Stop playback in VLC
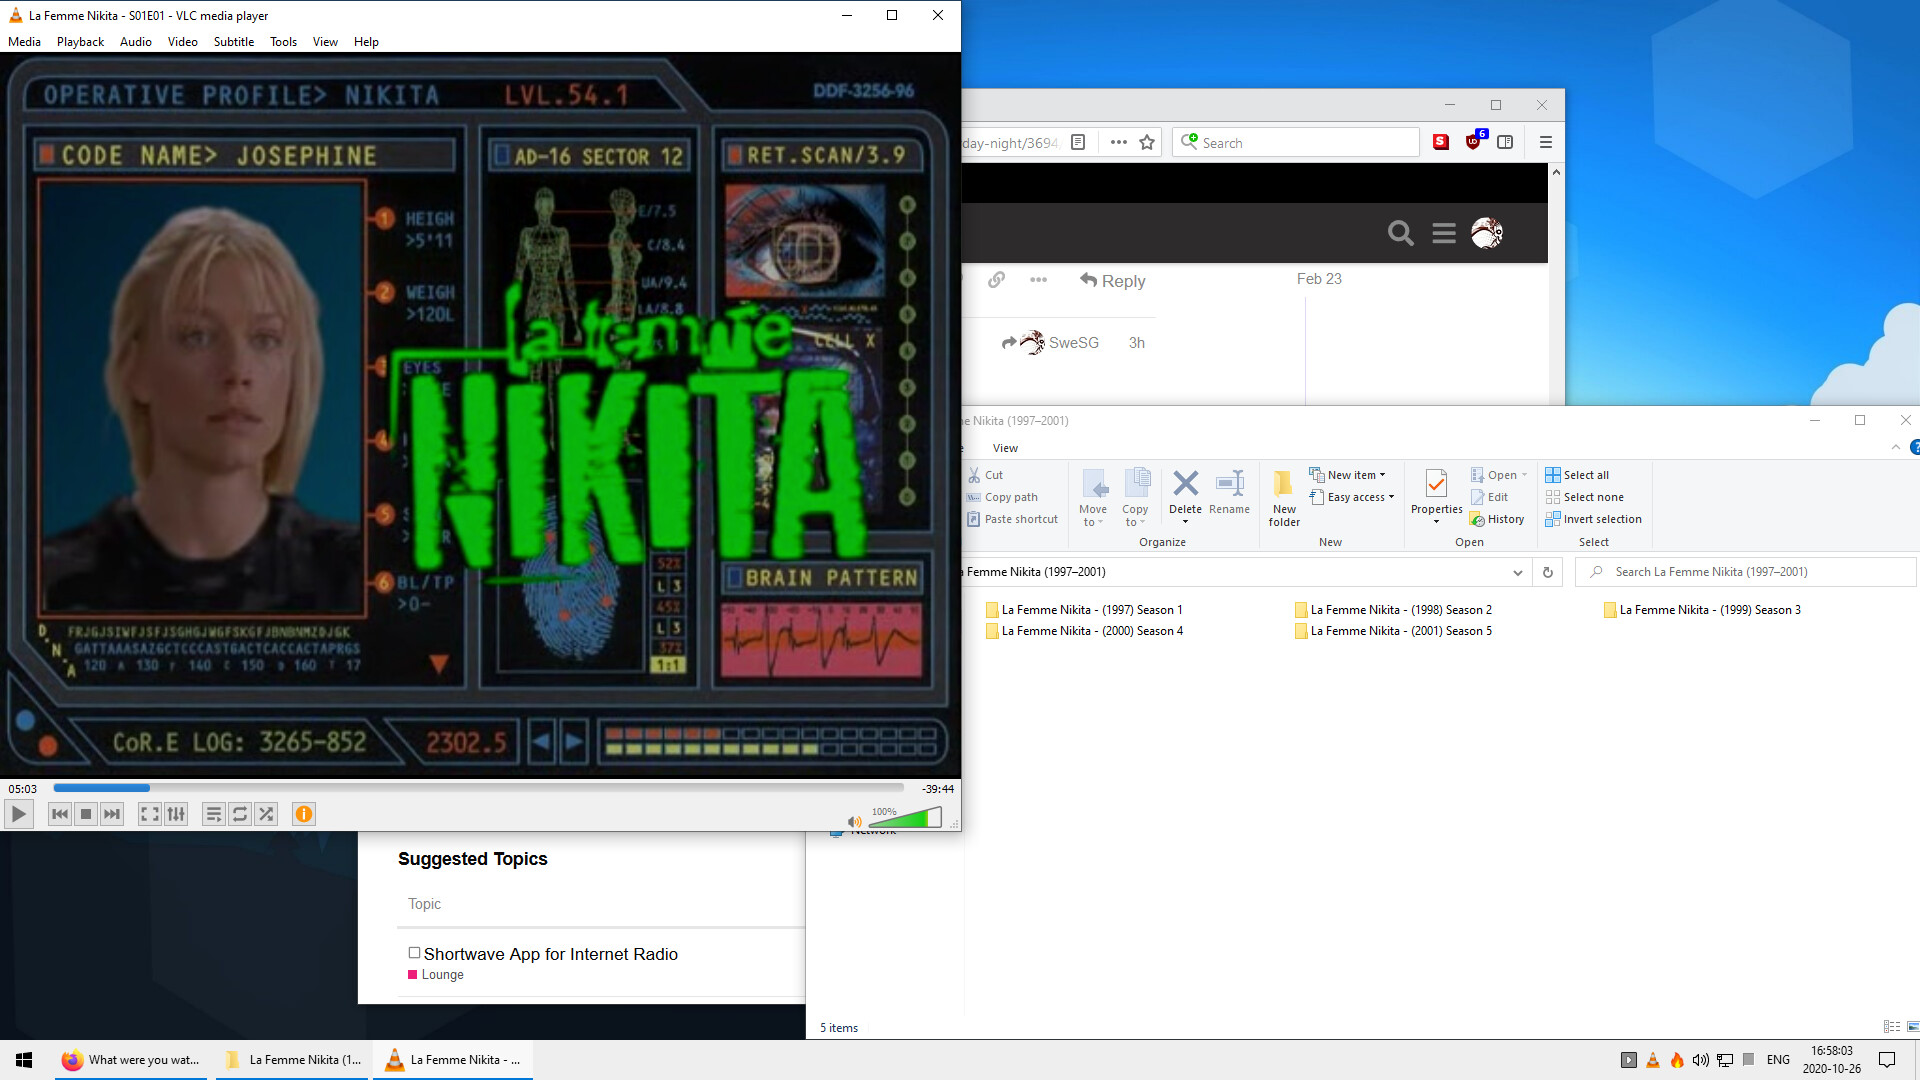Viewport: 1920px width, 1080px height. pos(86,814)
